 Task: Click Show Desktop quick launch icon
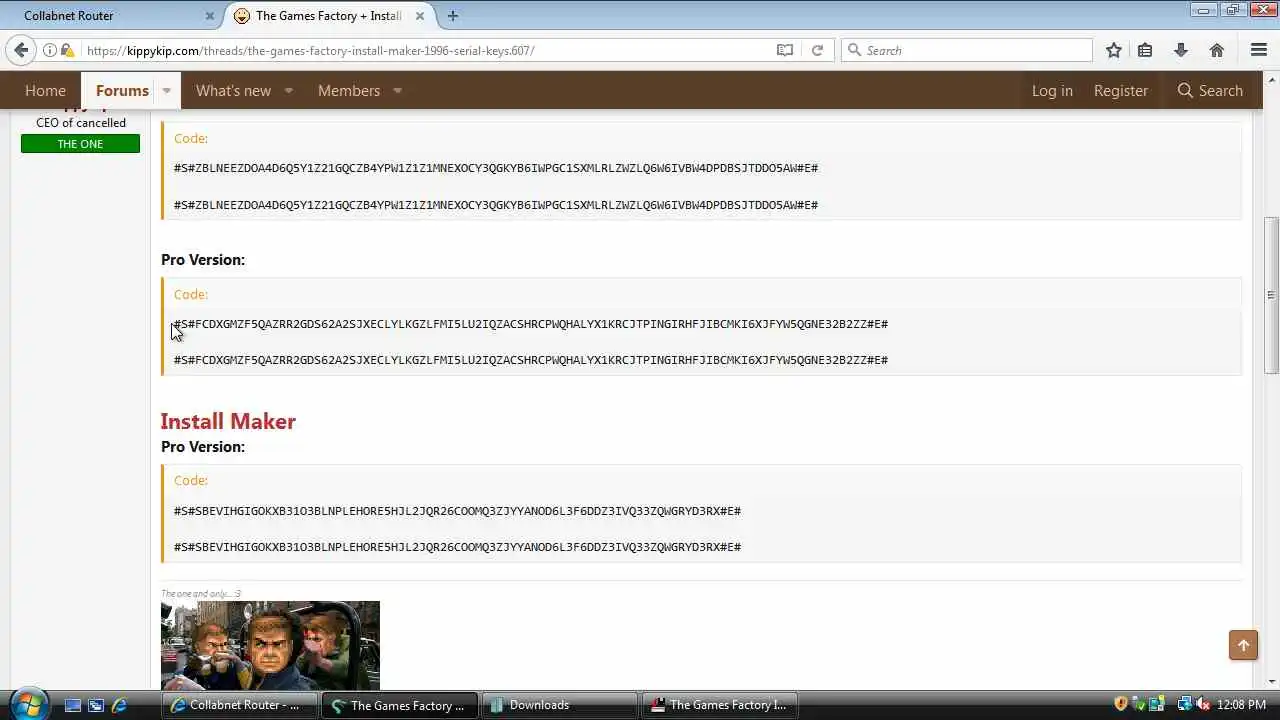point(73,705)
